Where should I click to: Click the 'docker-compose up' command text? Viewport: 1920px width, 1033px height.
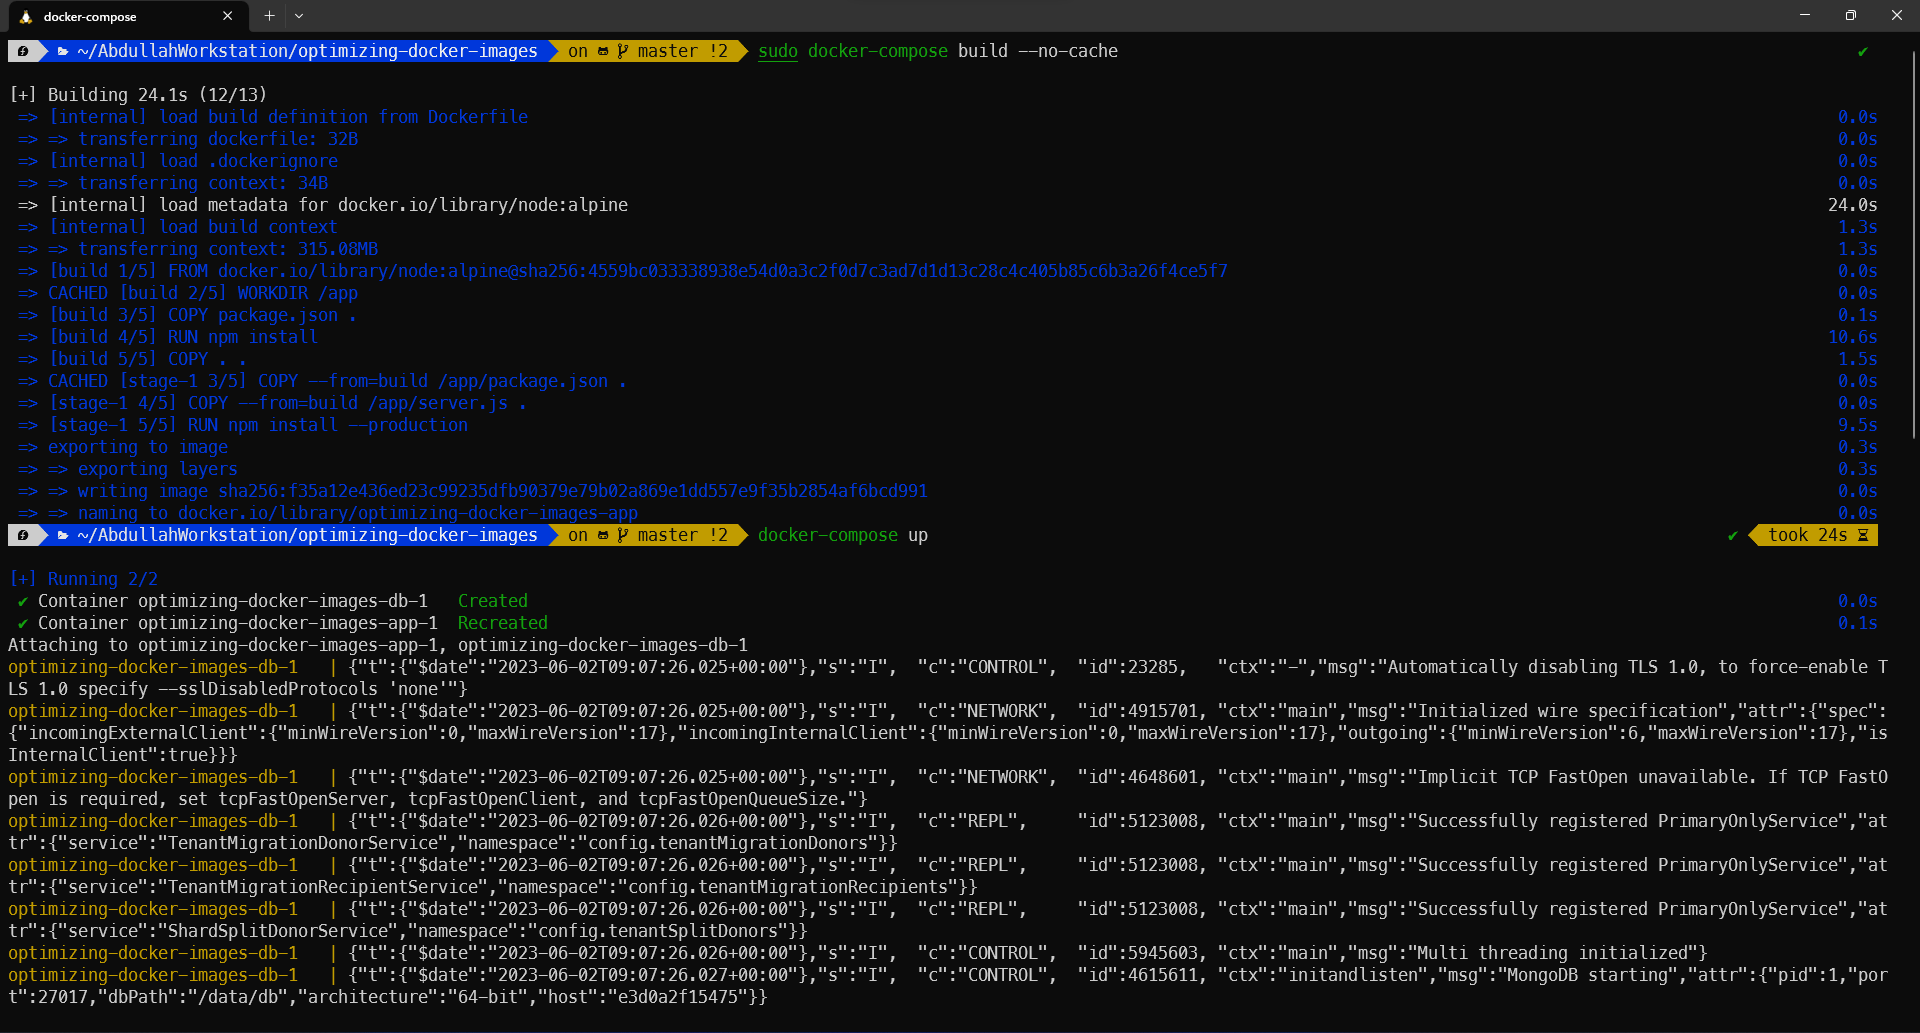842,536
